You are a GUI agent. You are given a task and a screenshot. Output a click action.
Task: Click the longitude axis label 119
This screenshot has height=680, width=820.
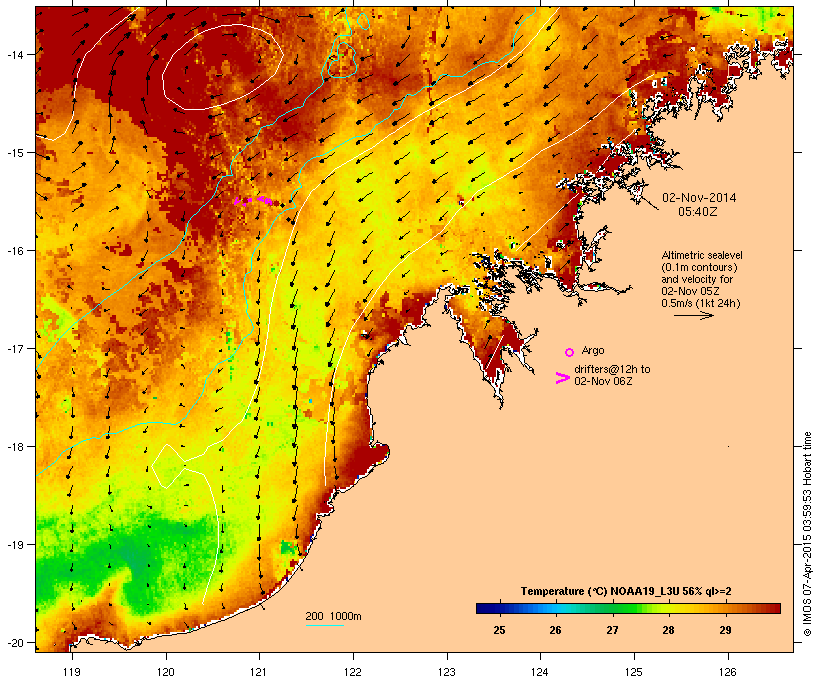click(72, 672)
